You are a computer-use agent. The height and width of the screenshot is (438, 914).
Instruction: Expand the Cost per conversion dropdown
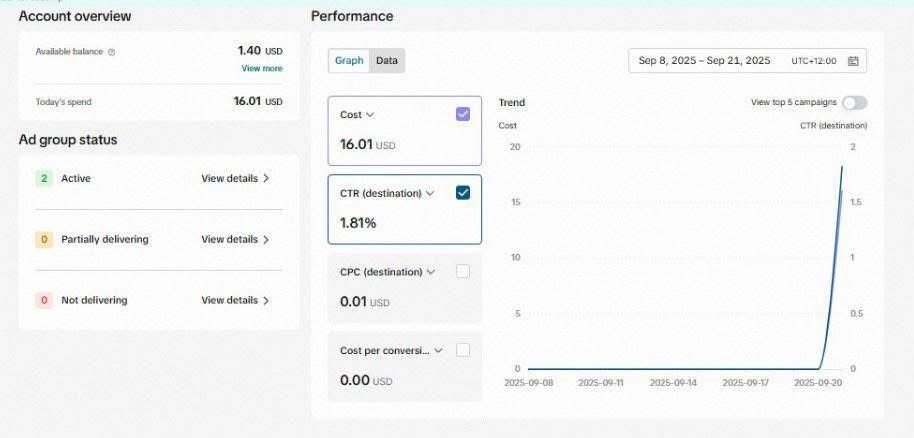point(437,350)
